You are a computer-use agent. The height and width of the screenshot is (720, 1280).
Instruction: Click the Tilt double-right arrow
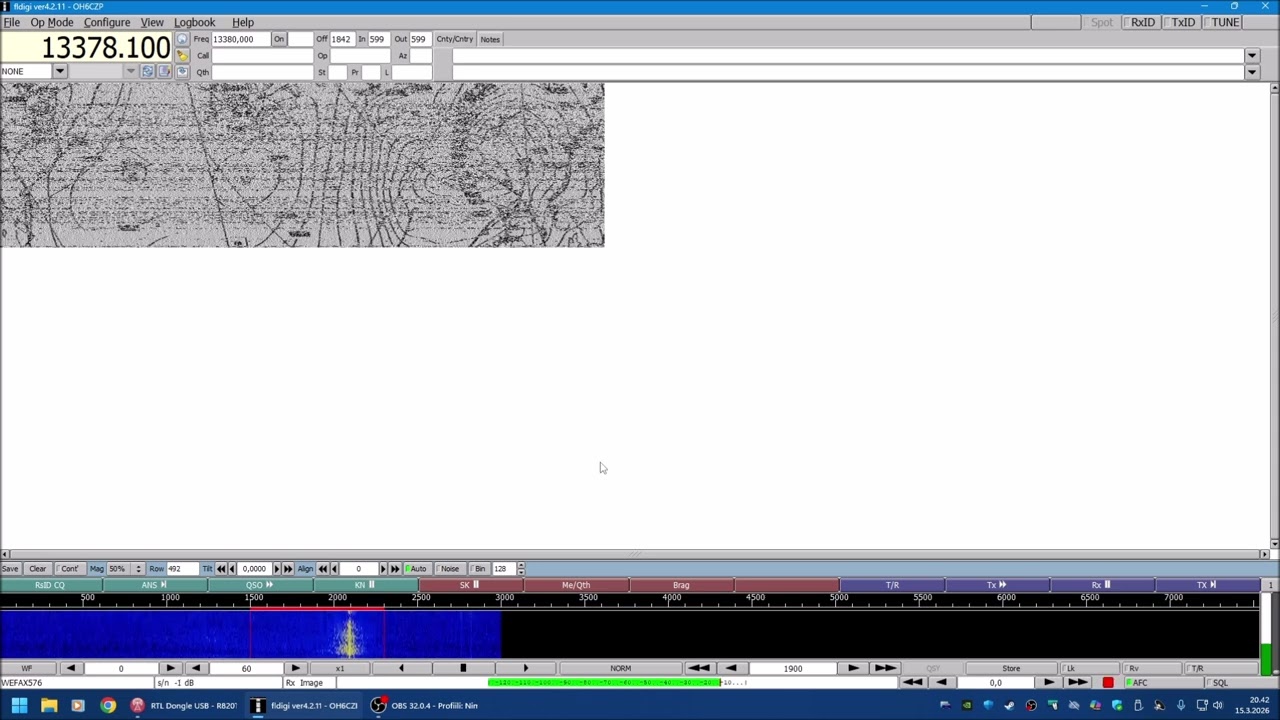click(289, 569)
